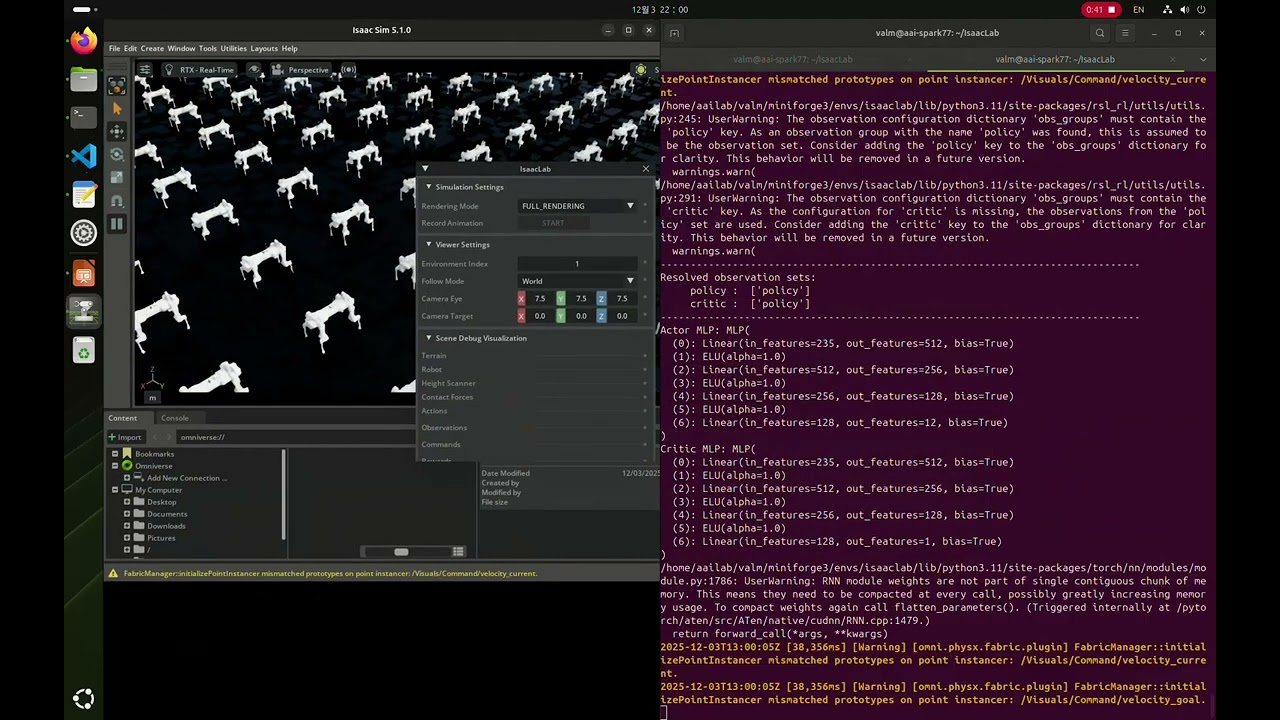Toggle Height Scanner debug visualization
1280x720 pixels.
[x=645, y=384]
